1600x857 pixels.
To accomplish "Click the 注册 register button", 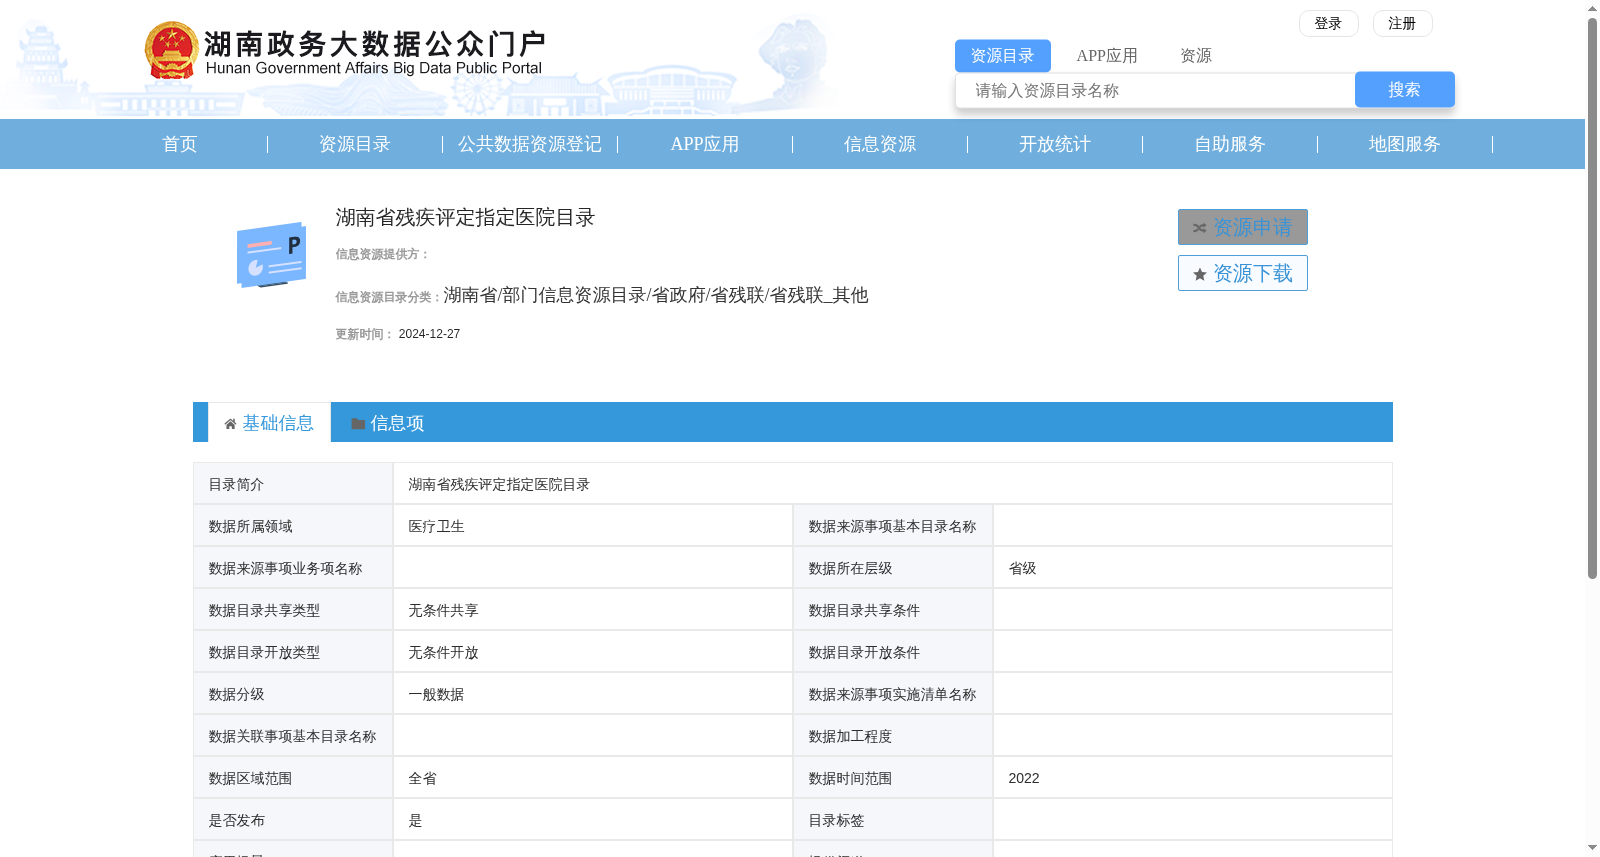I will tap(1402, 24).
